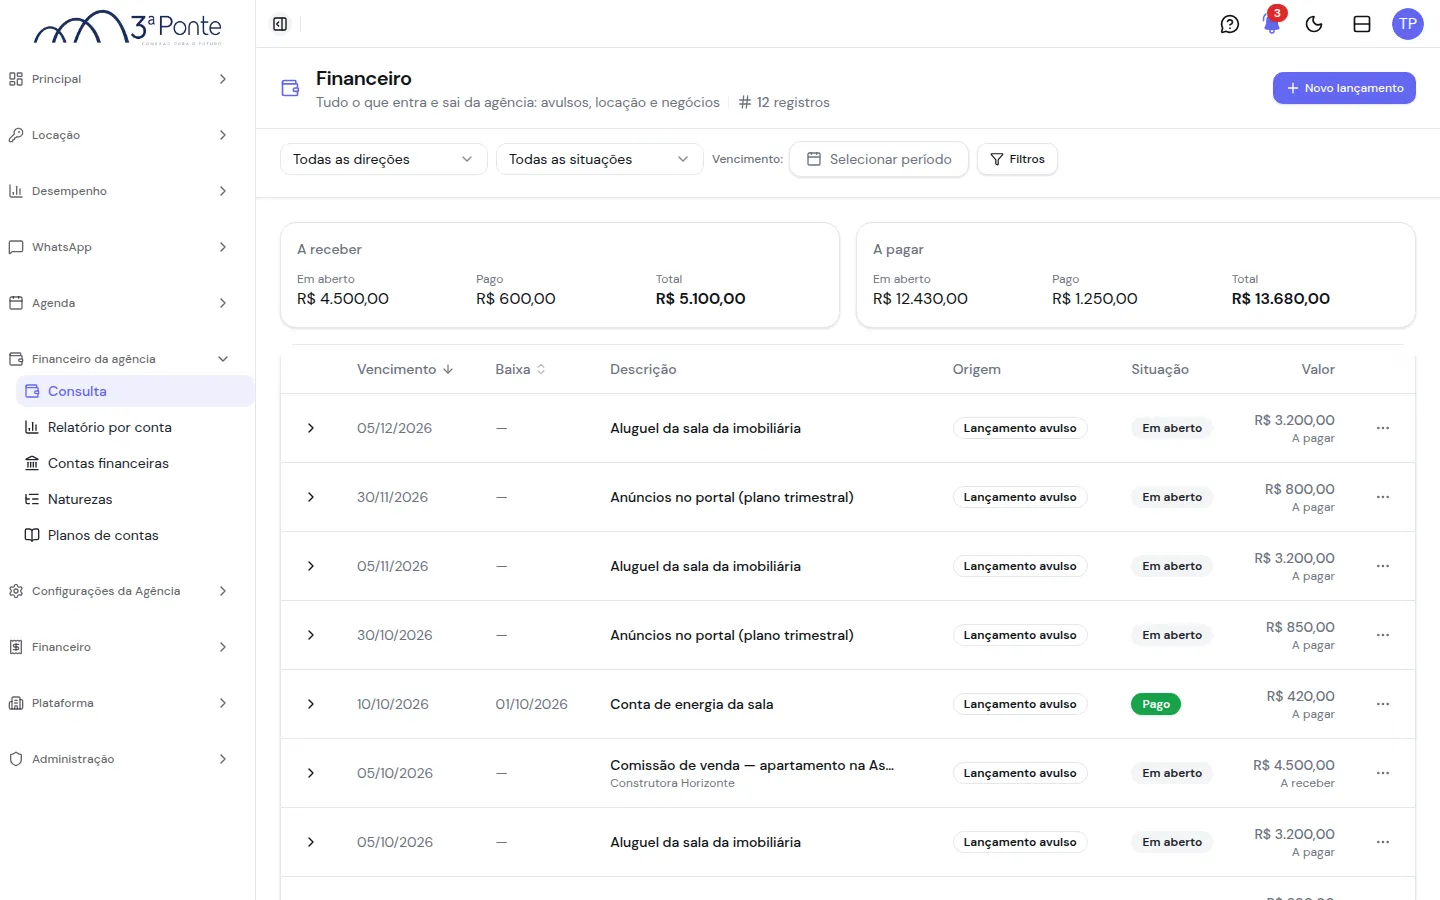Image resolution: width=1440 pixels, height=900 pixels.
Task: Open the Filtros button
Action: pyautogui.click(x=1017, y=159)
